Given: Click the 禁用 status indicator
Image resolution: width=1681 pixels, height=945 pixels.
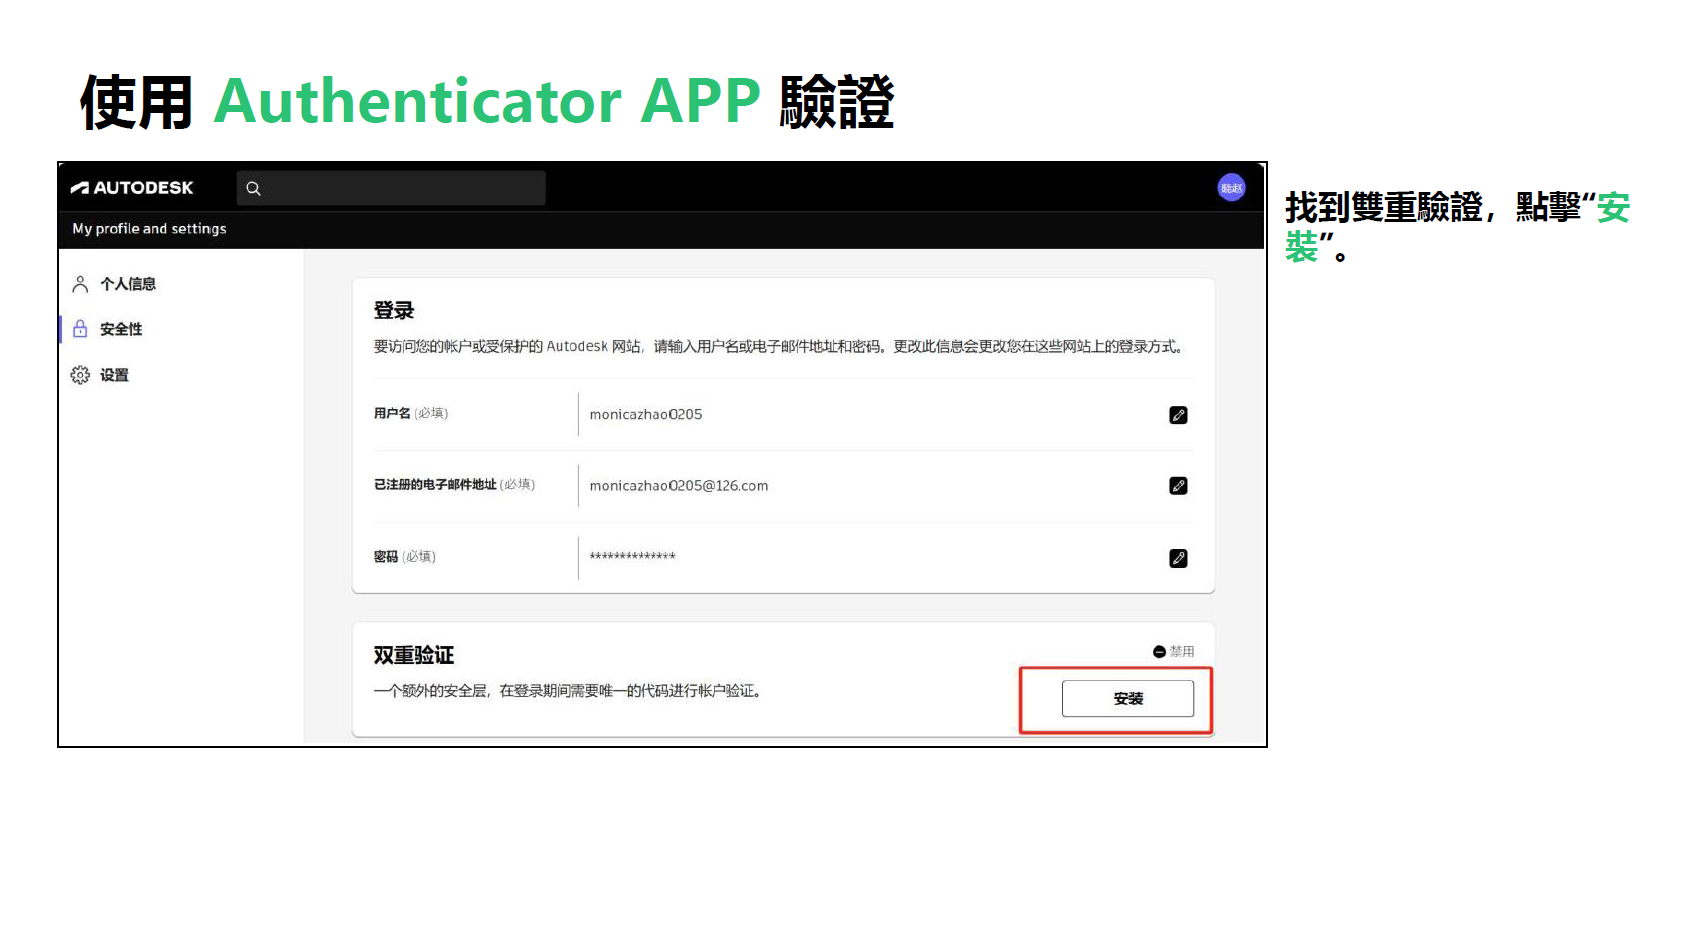Looking at the screenshot, I should pos(1173,651).
